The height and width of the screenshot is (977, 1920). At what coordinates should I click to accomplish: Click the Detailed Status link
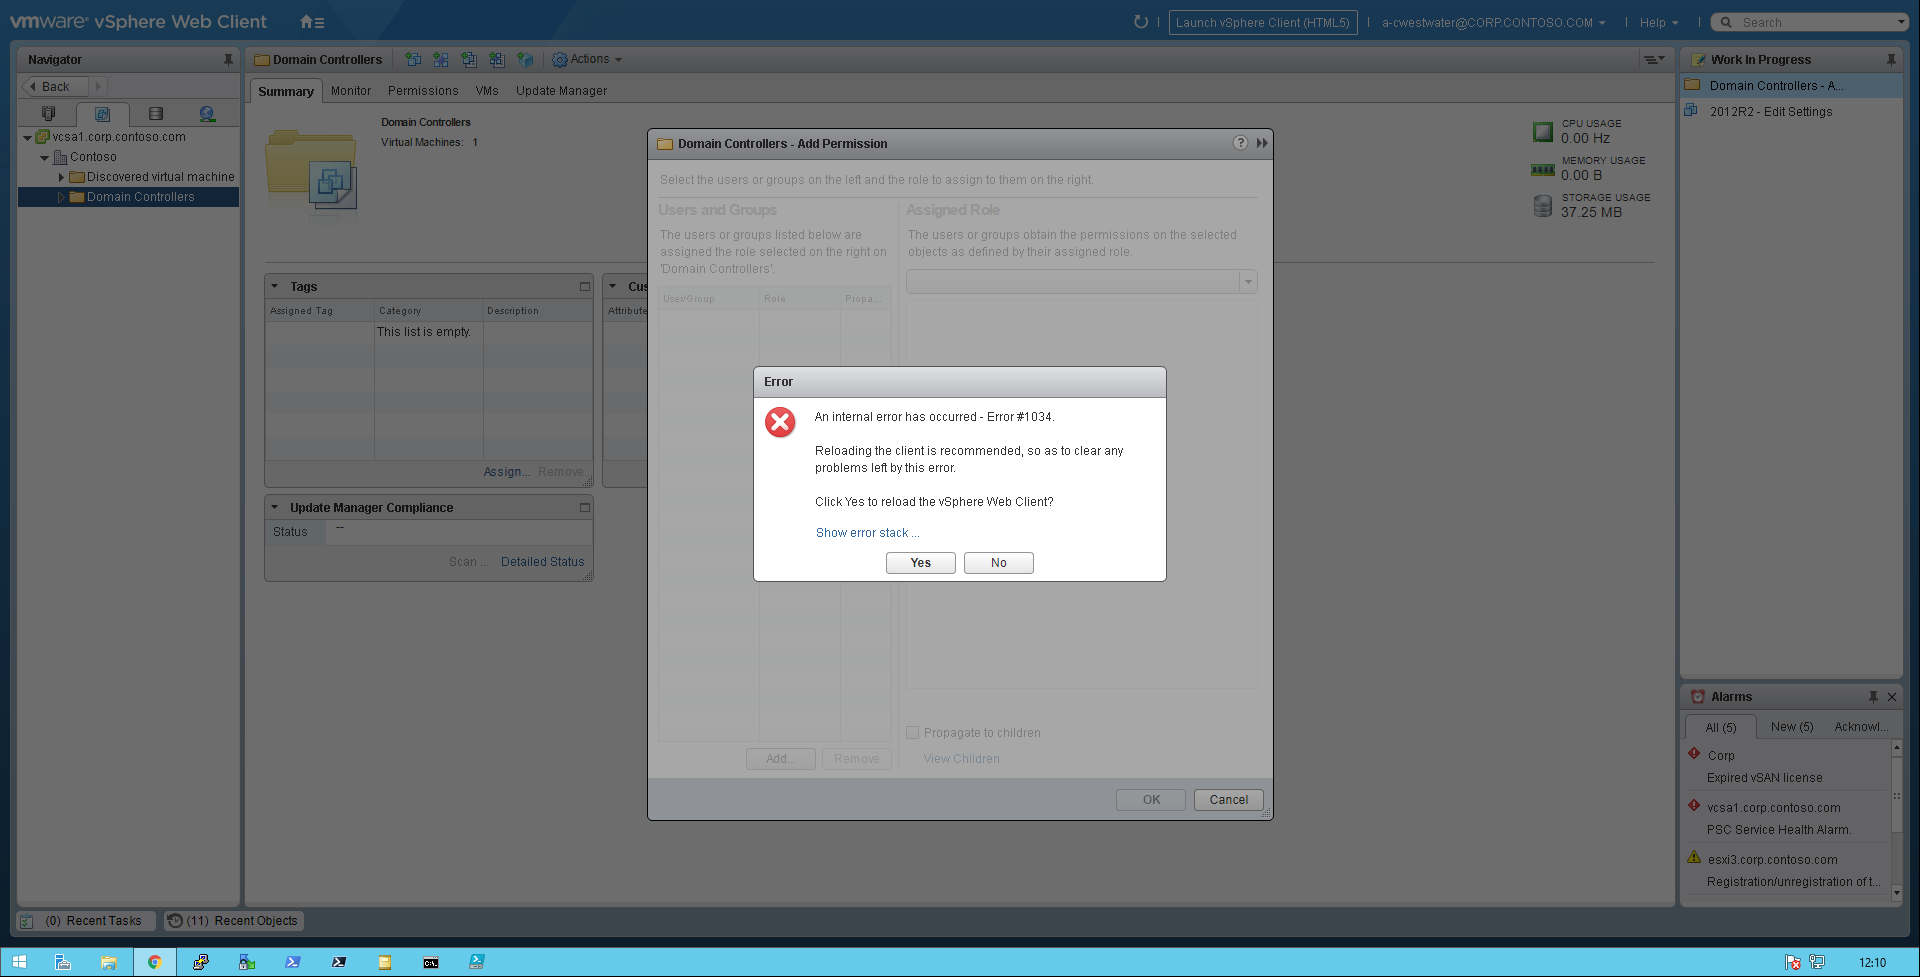pyautogui.click(x=543, y=562)
